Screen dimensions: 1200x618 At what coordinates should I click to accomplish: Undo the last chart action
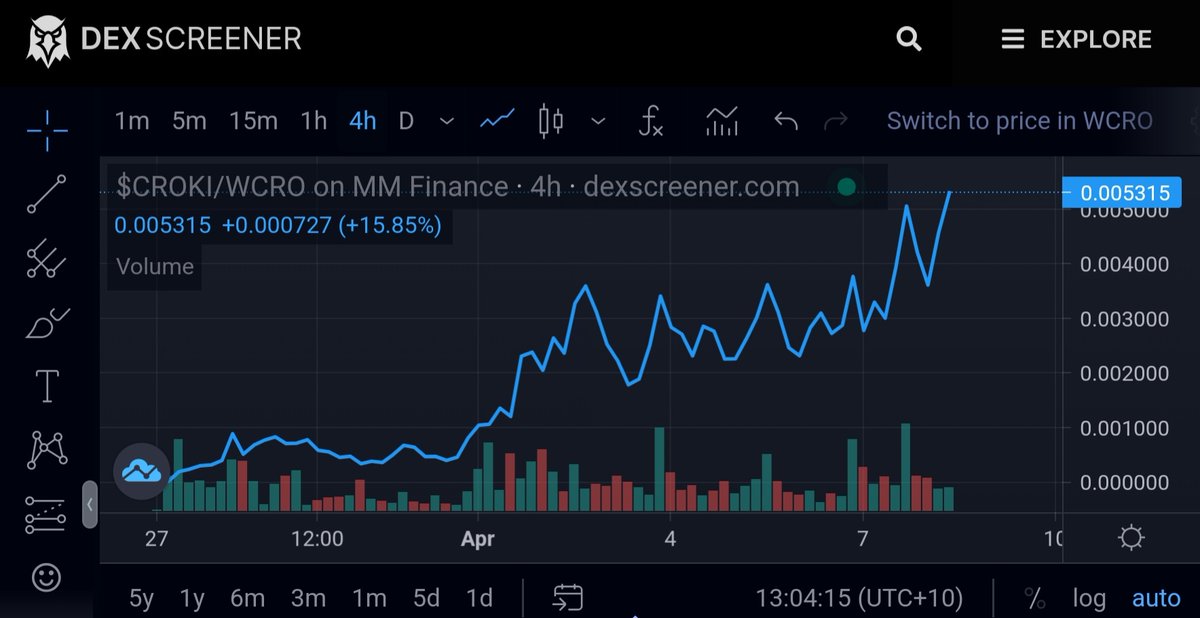click(x=786, y=121)
